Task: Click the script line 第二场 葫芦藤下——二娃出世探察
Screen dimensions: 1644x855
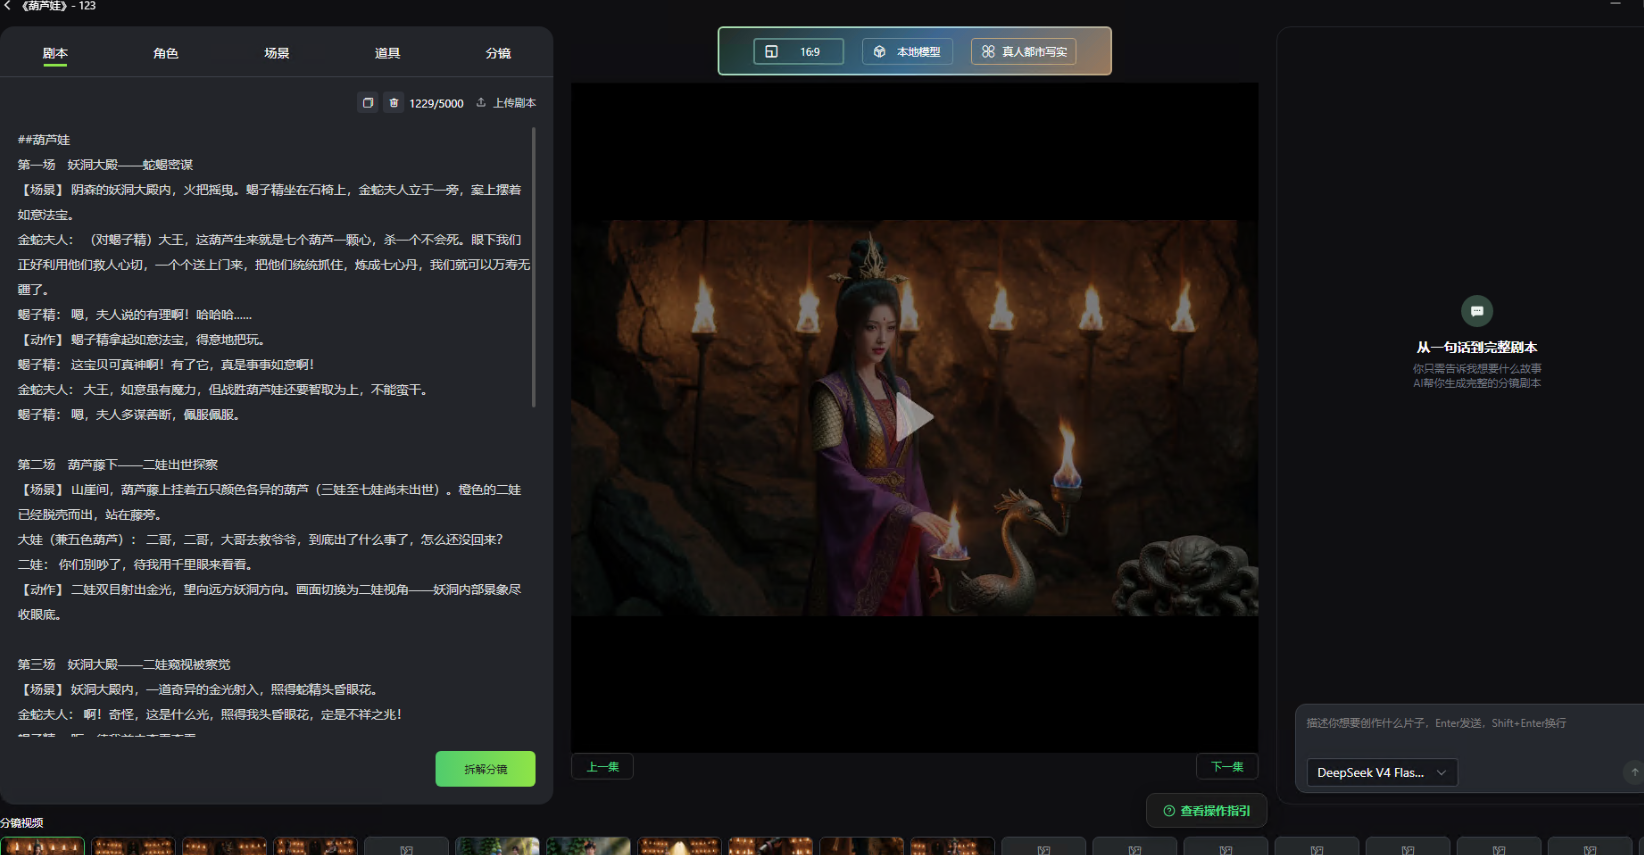Action: point(117,465)
